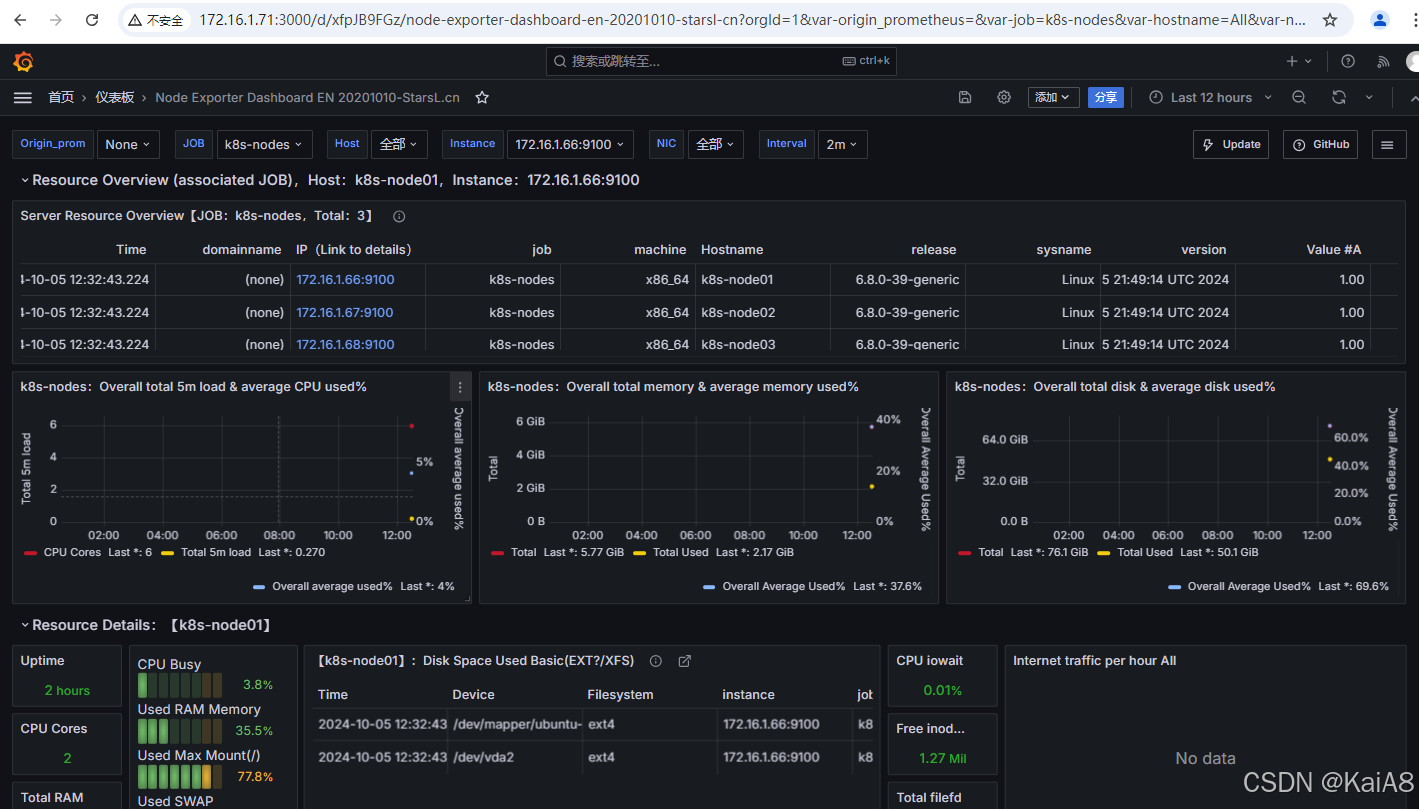
Task: Open the refresh interval dropdown arrow
Action: point(1369,97)
